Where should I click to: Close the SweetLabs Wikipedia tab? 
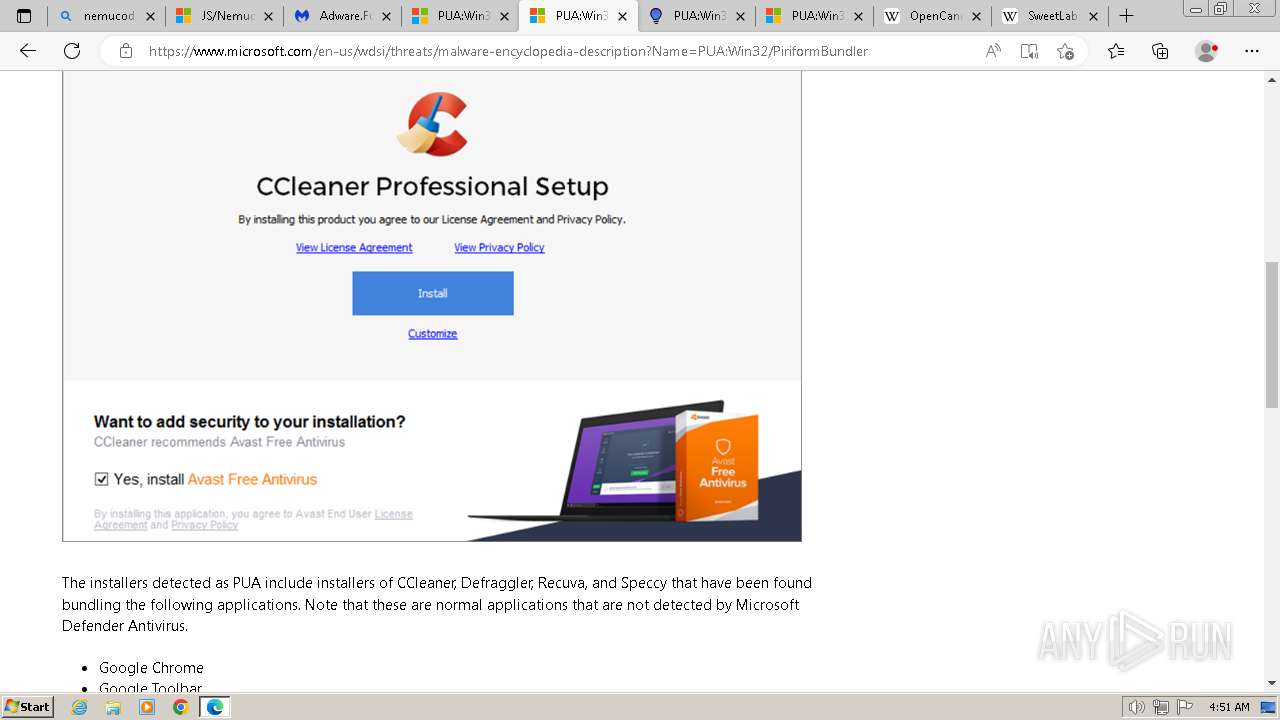(1094, 16)
